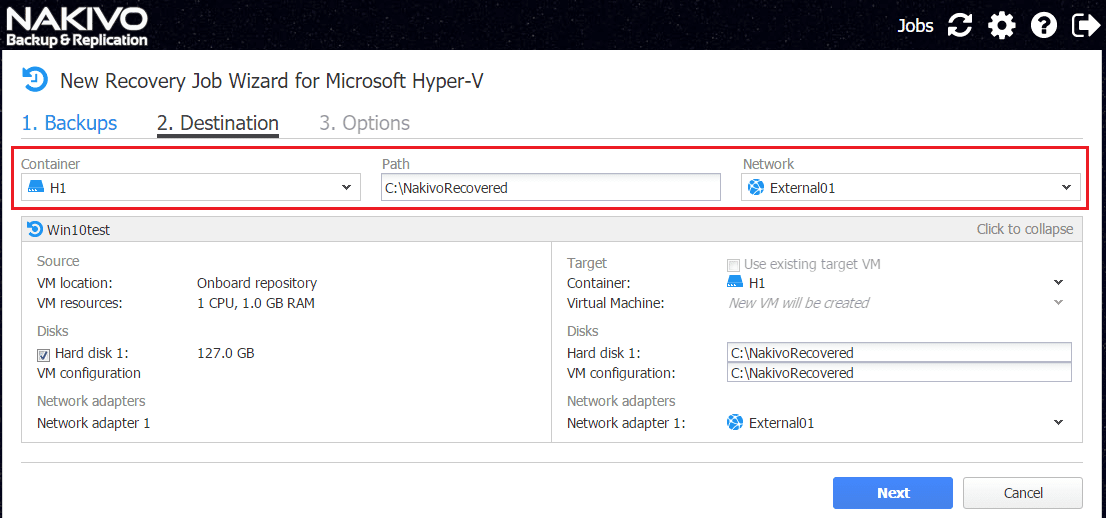Go to the 3. Options step
The width and height of the screenshot is (1106, 518).
(x=364, y=123)
